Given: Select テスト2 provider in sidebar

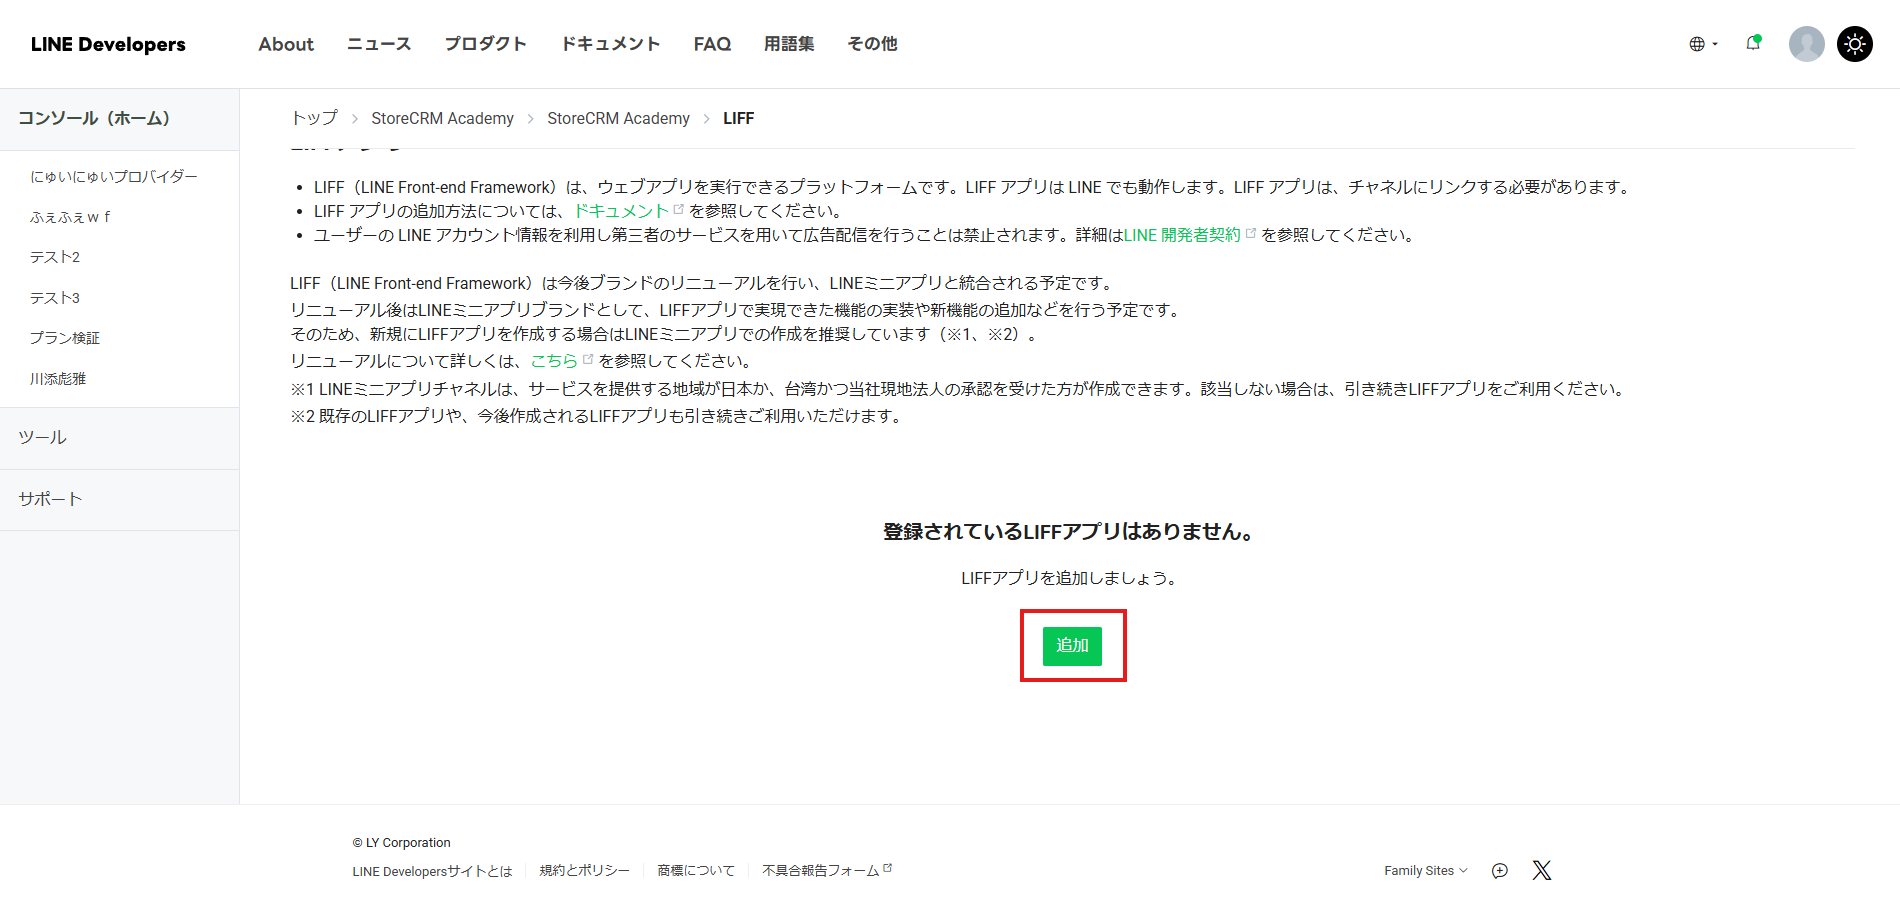Looking at the screenshot, I should click(55, 257).
